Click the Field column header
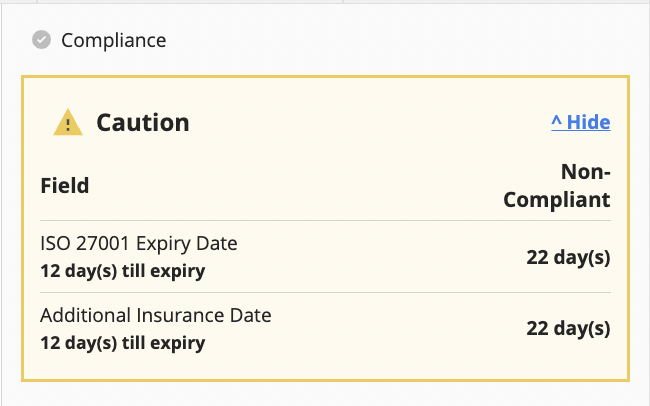This screenshot has height=406, width=650. [x=65, y=185]
